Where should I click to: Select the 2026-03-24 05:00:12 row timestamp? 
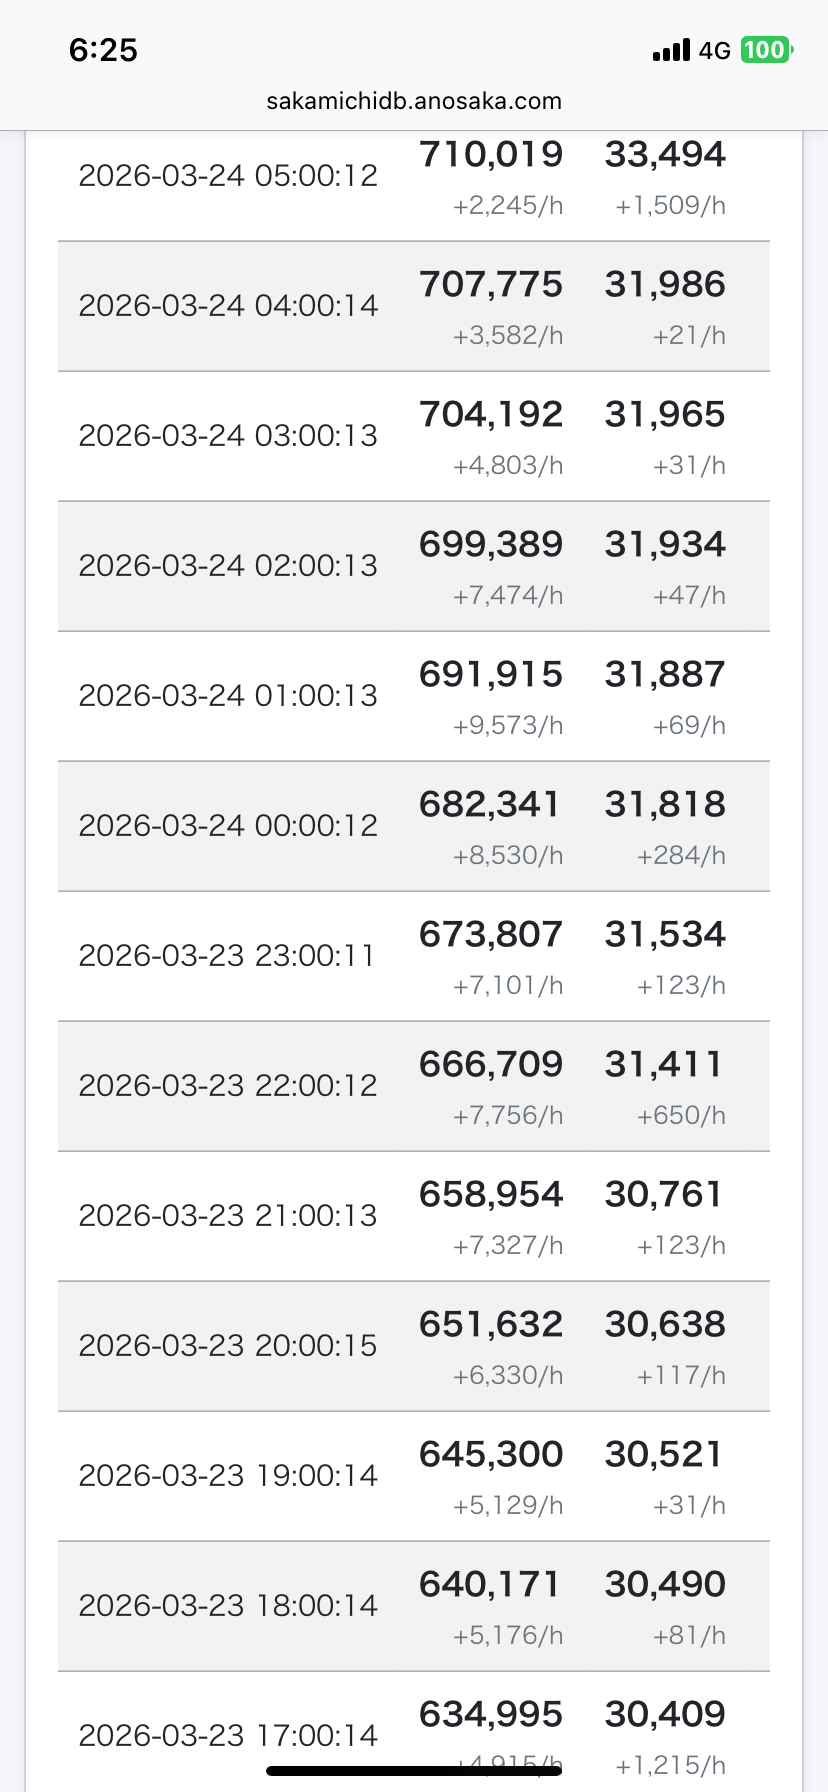pyautogui.click(x=228, y=176)
